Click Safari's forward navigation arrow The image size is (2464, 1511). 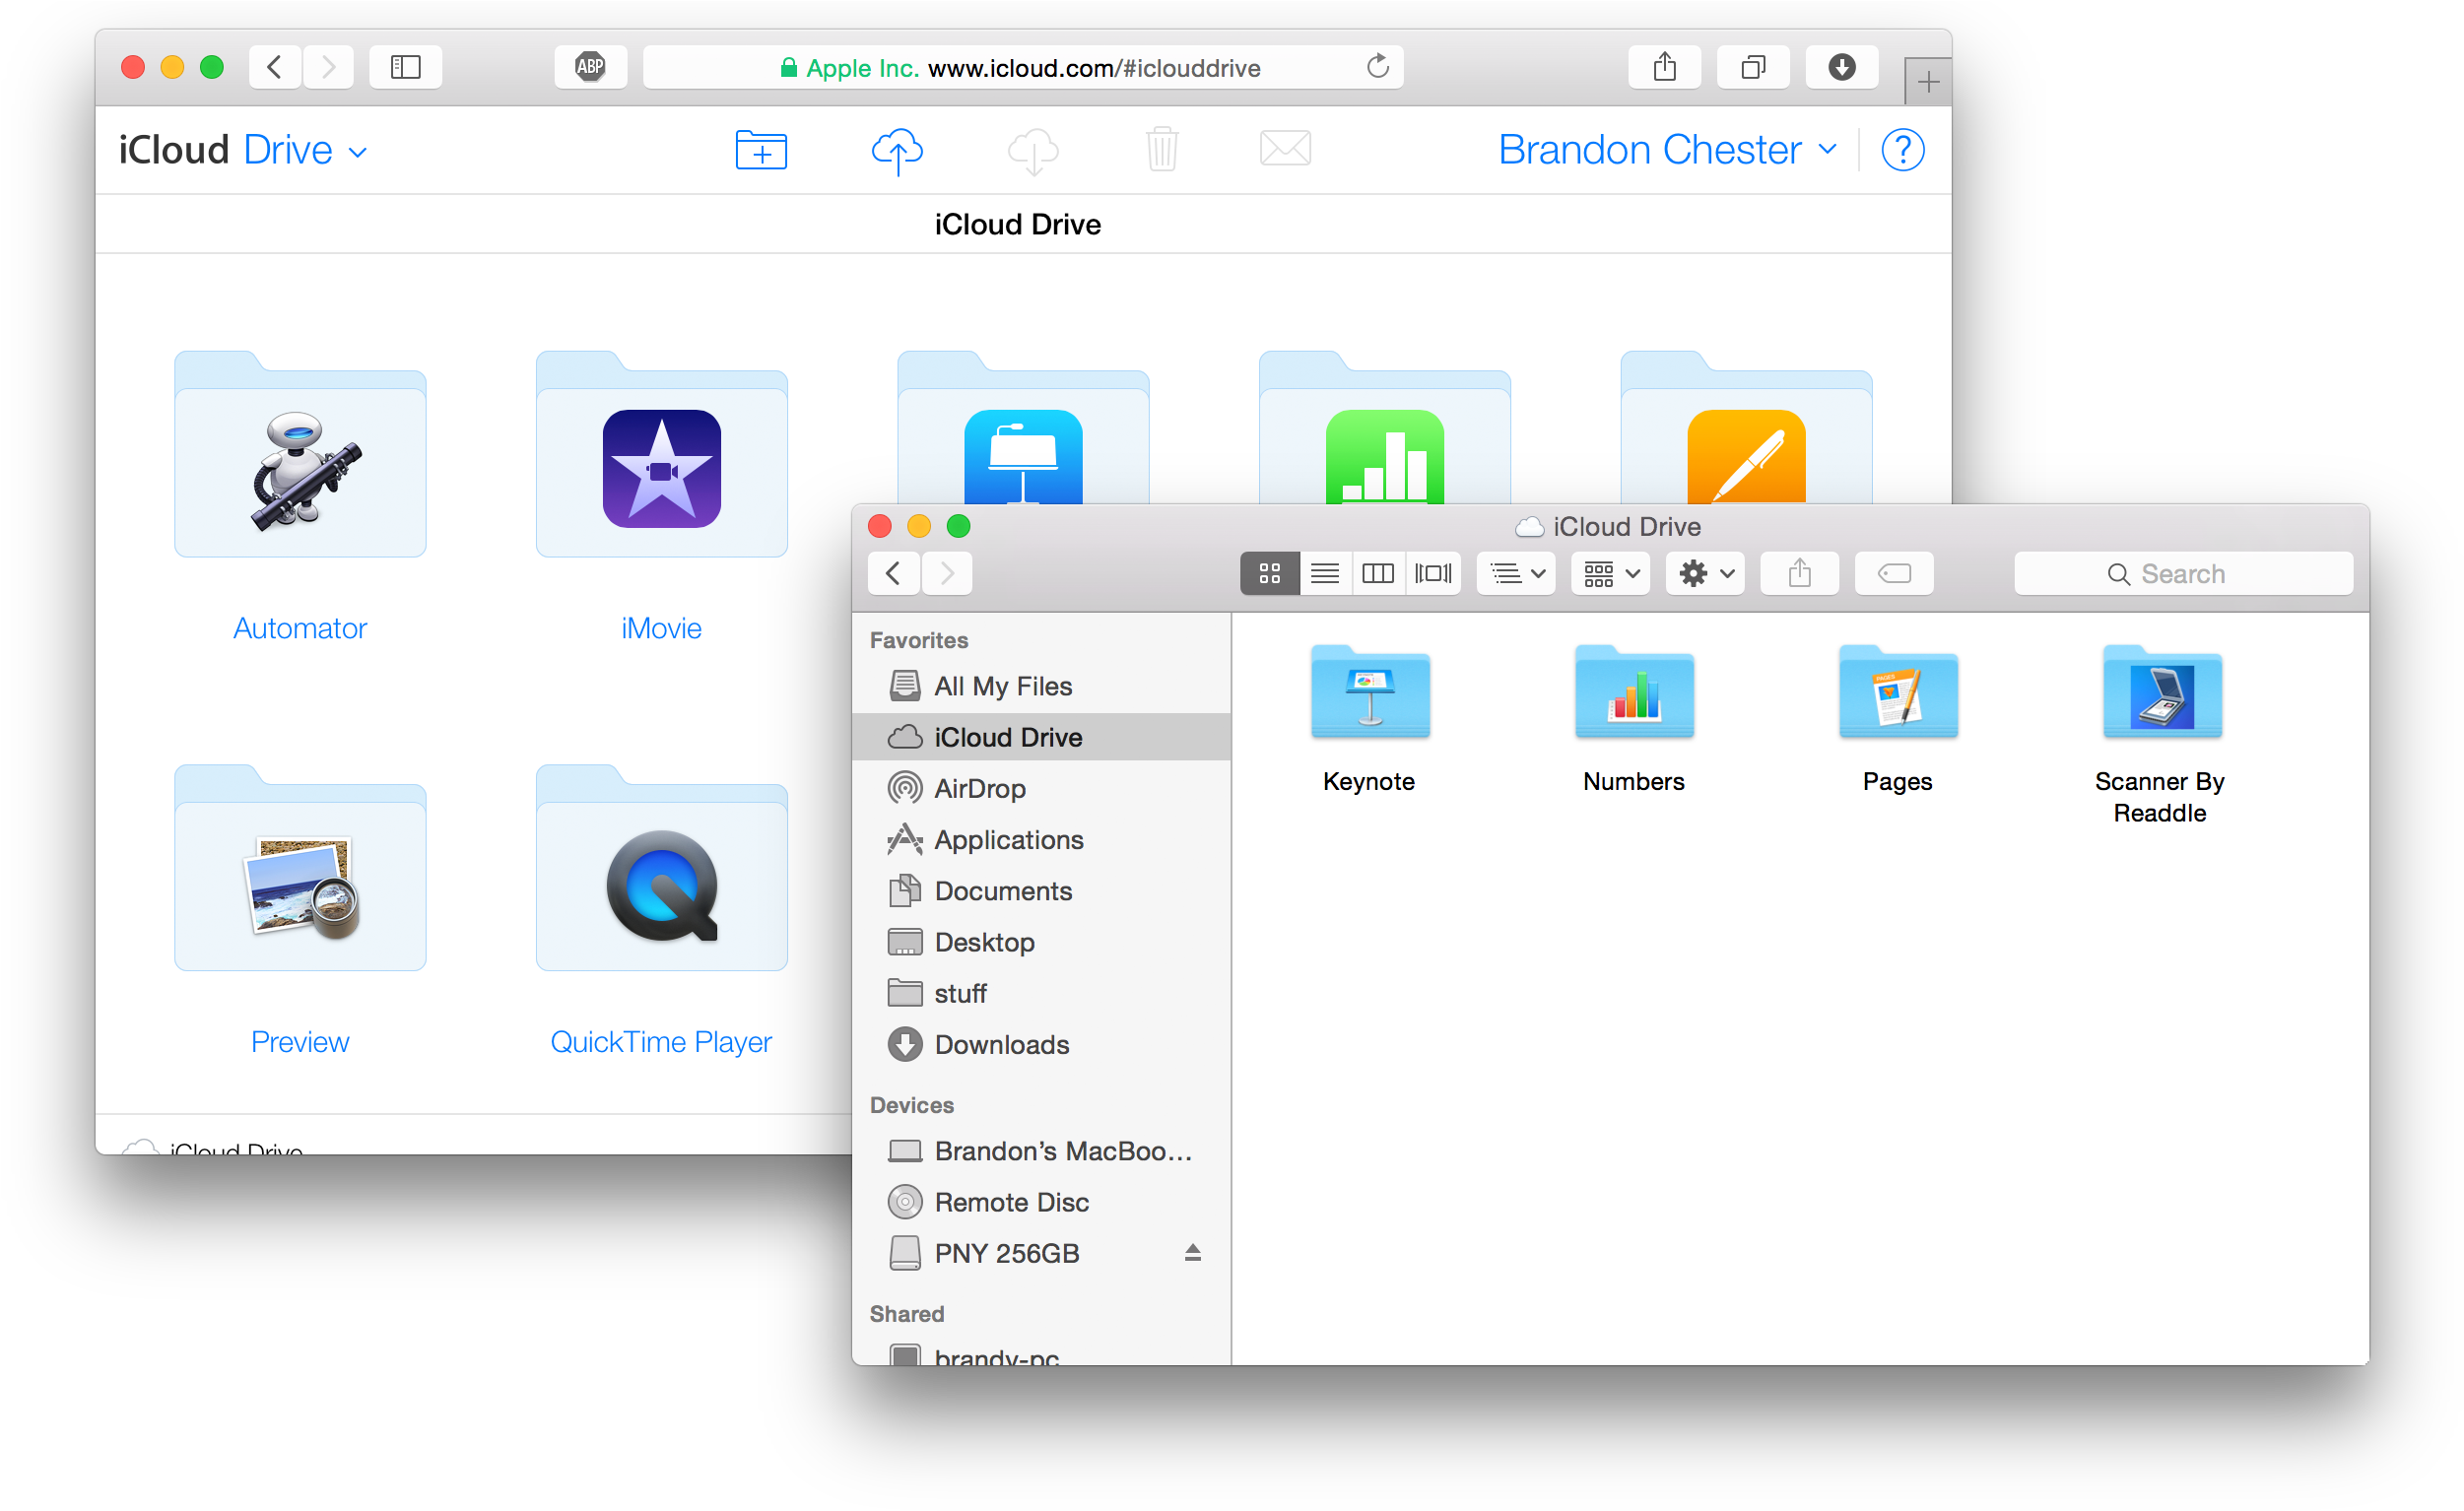tap(327, 67)
